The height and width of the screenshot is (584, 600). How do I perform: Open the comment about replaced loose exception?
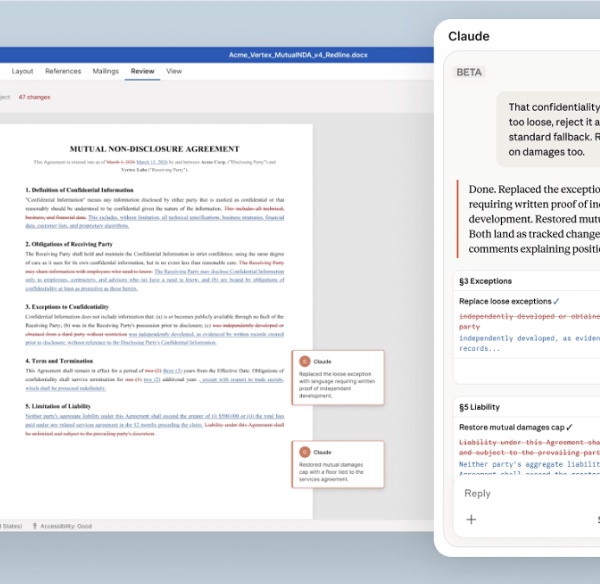(338, 381)
